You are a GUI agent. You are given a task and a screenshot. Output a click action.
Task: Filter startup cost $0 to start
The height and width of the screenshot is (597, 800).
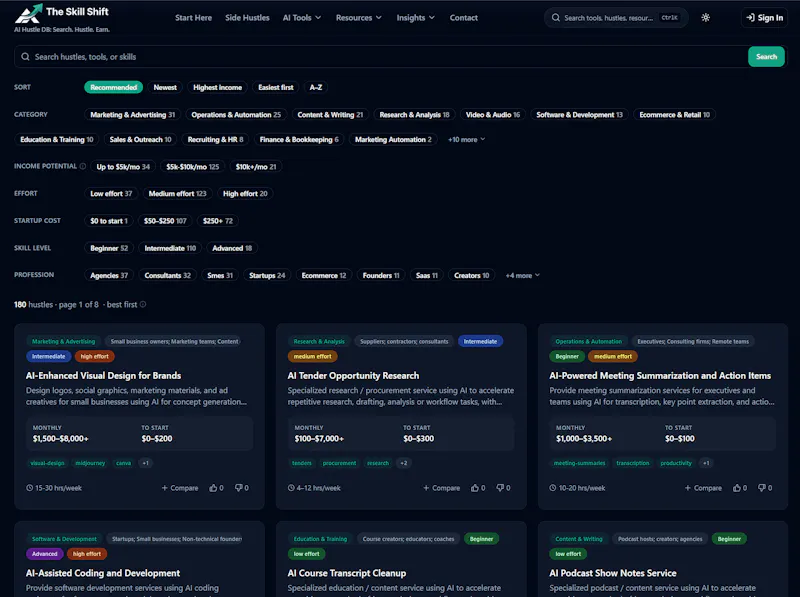click(x=109, y=221)
